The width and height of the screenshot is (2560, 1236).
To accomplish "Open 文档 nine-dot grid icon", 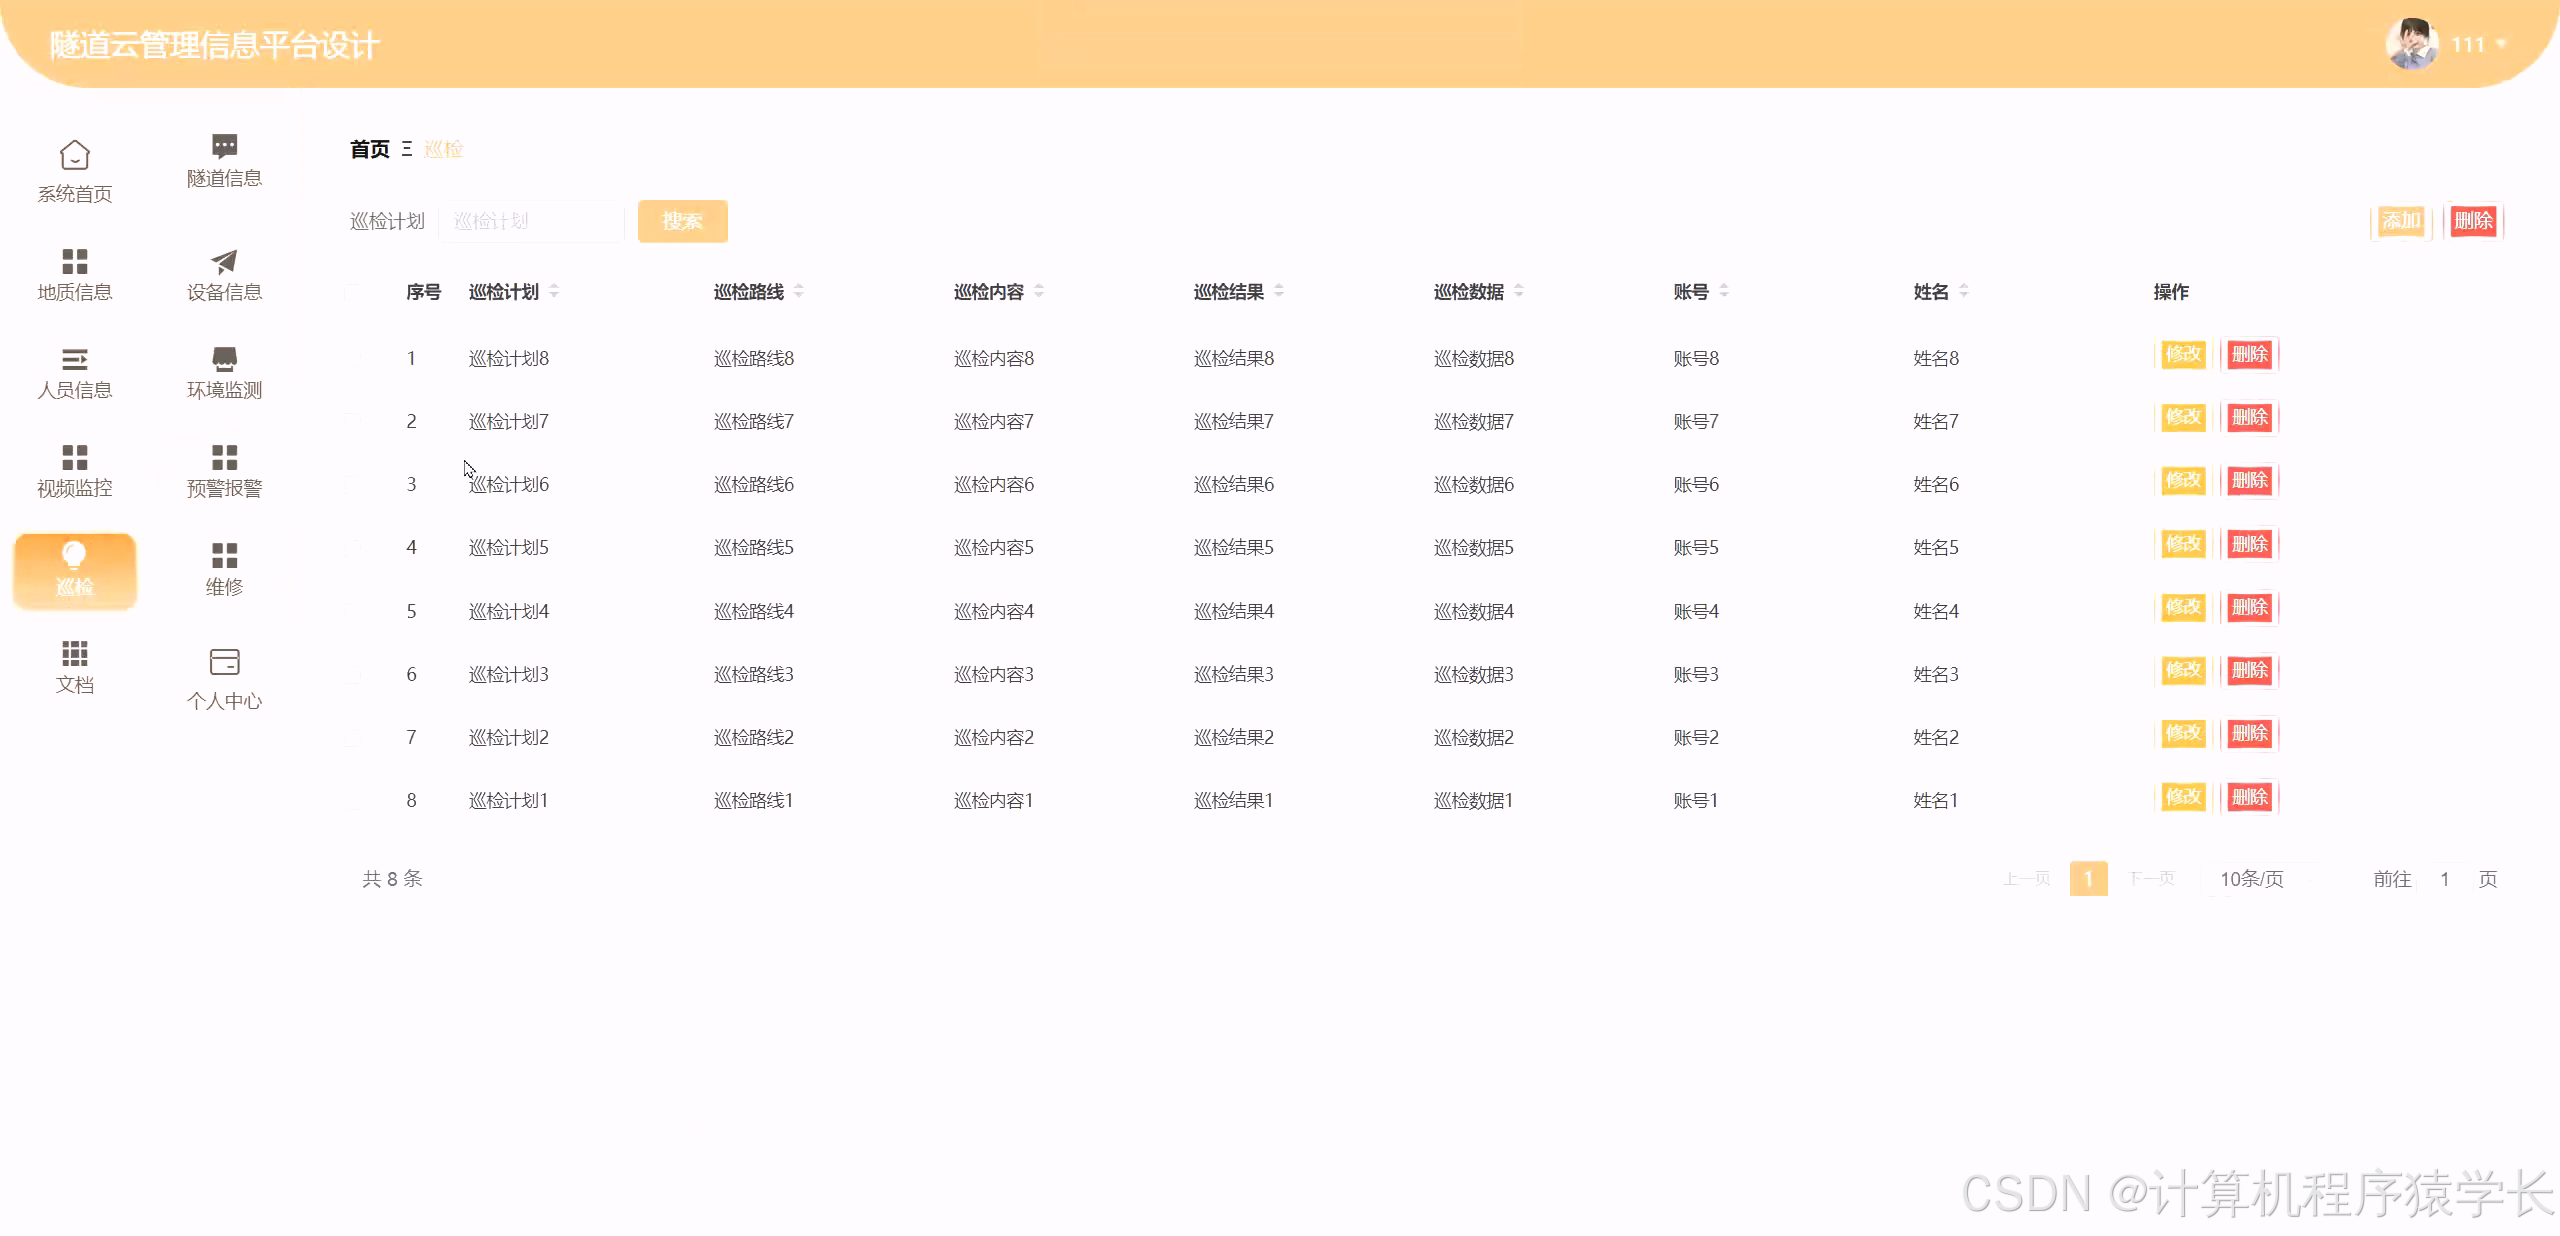I will pos(75,653).
